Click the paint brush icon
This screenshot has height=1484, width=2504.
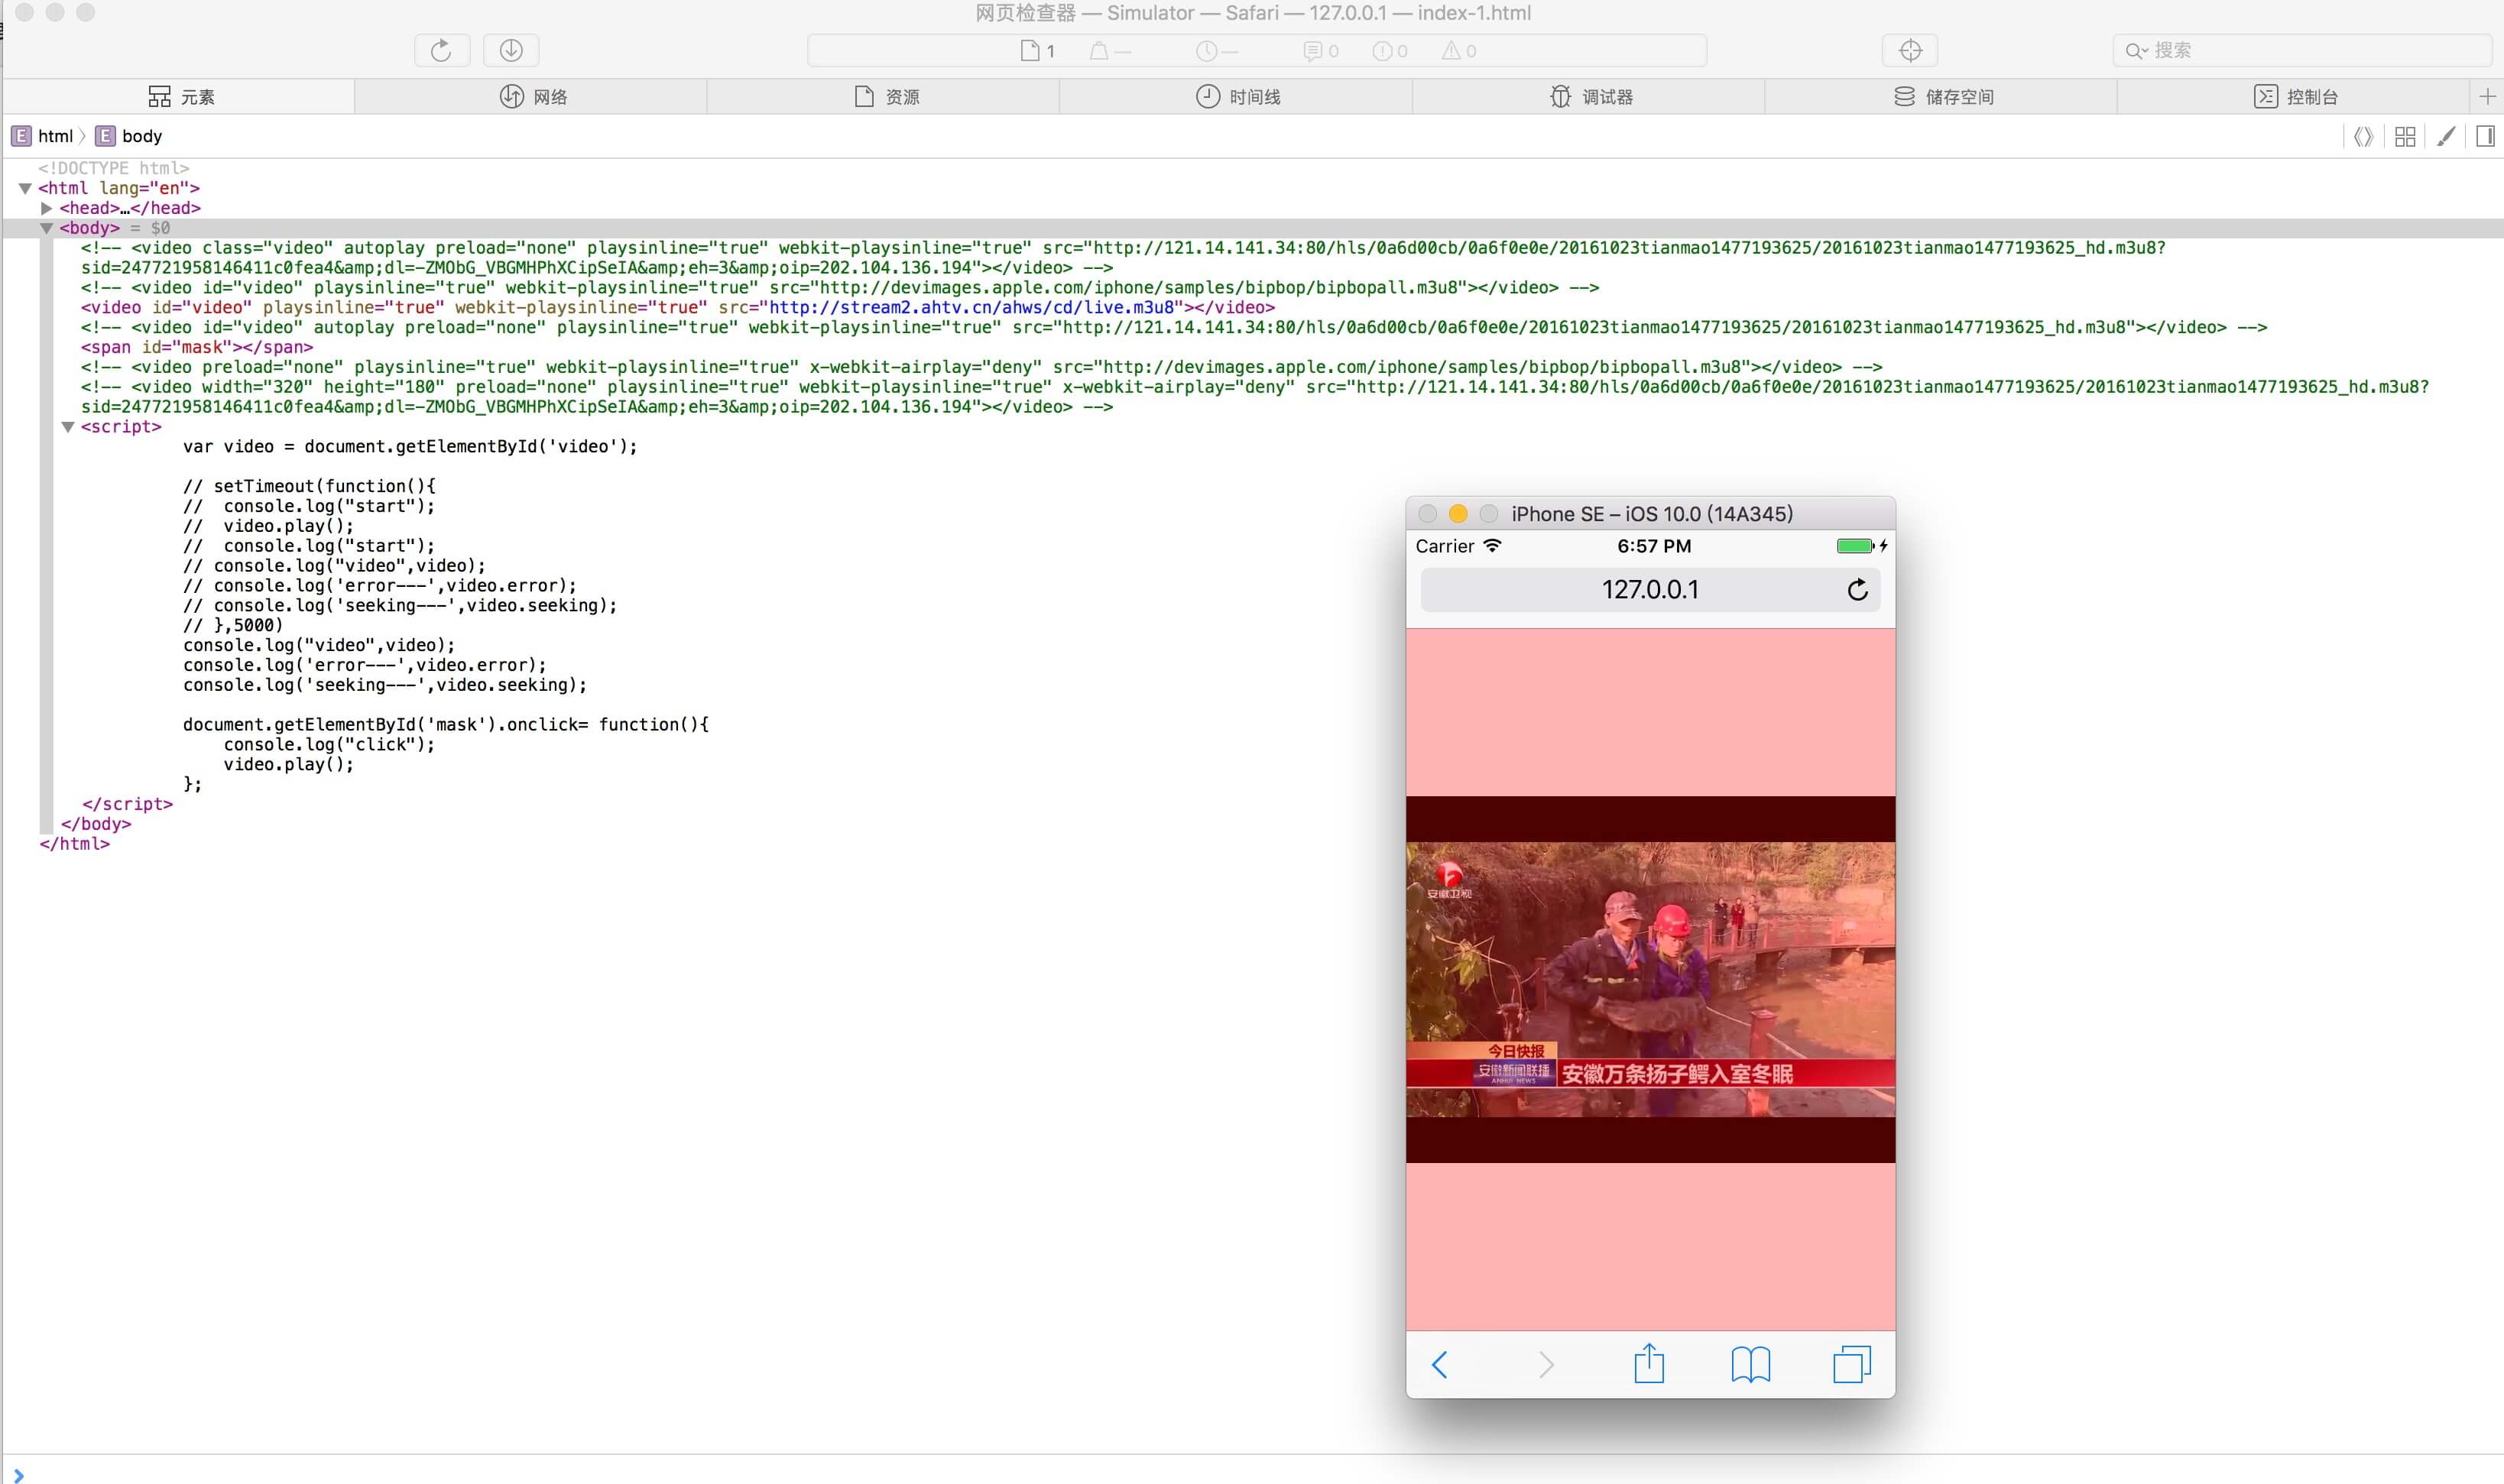(2446, 137)
